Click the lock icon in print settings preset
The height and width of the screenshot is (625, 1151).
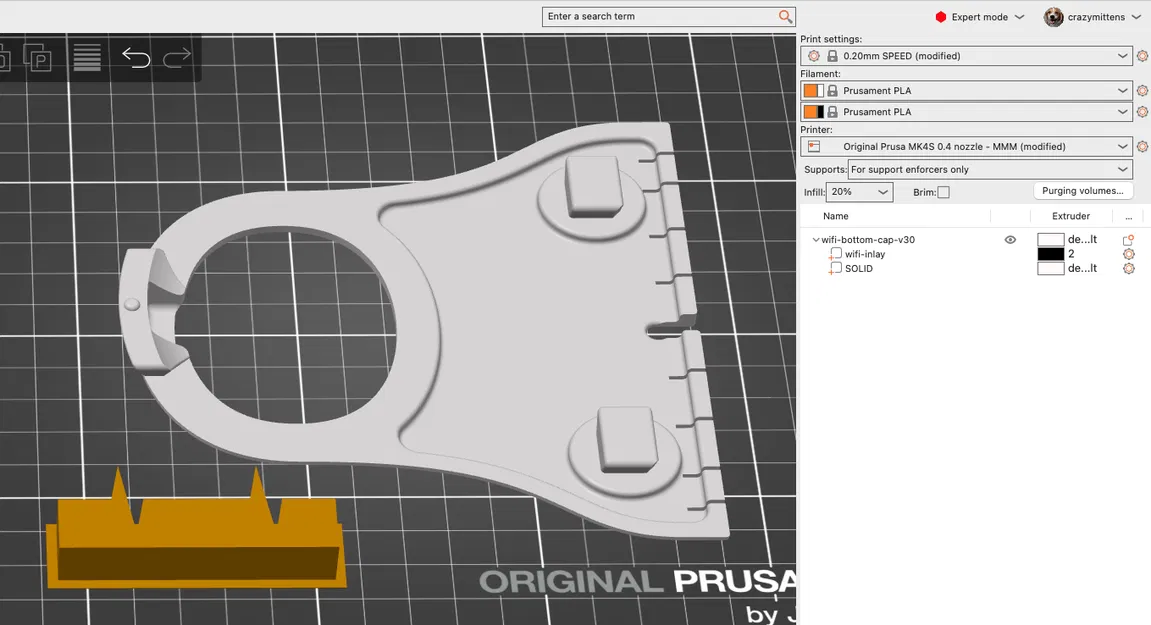click(832, 56)
